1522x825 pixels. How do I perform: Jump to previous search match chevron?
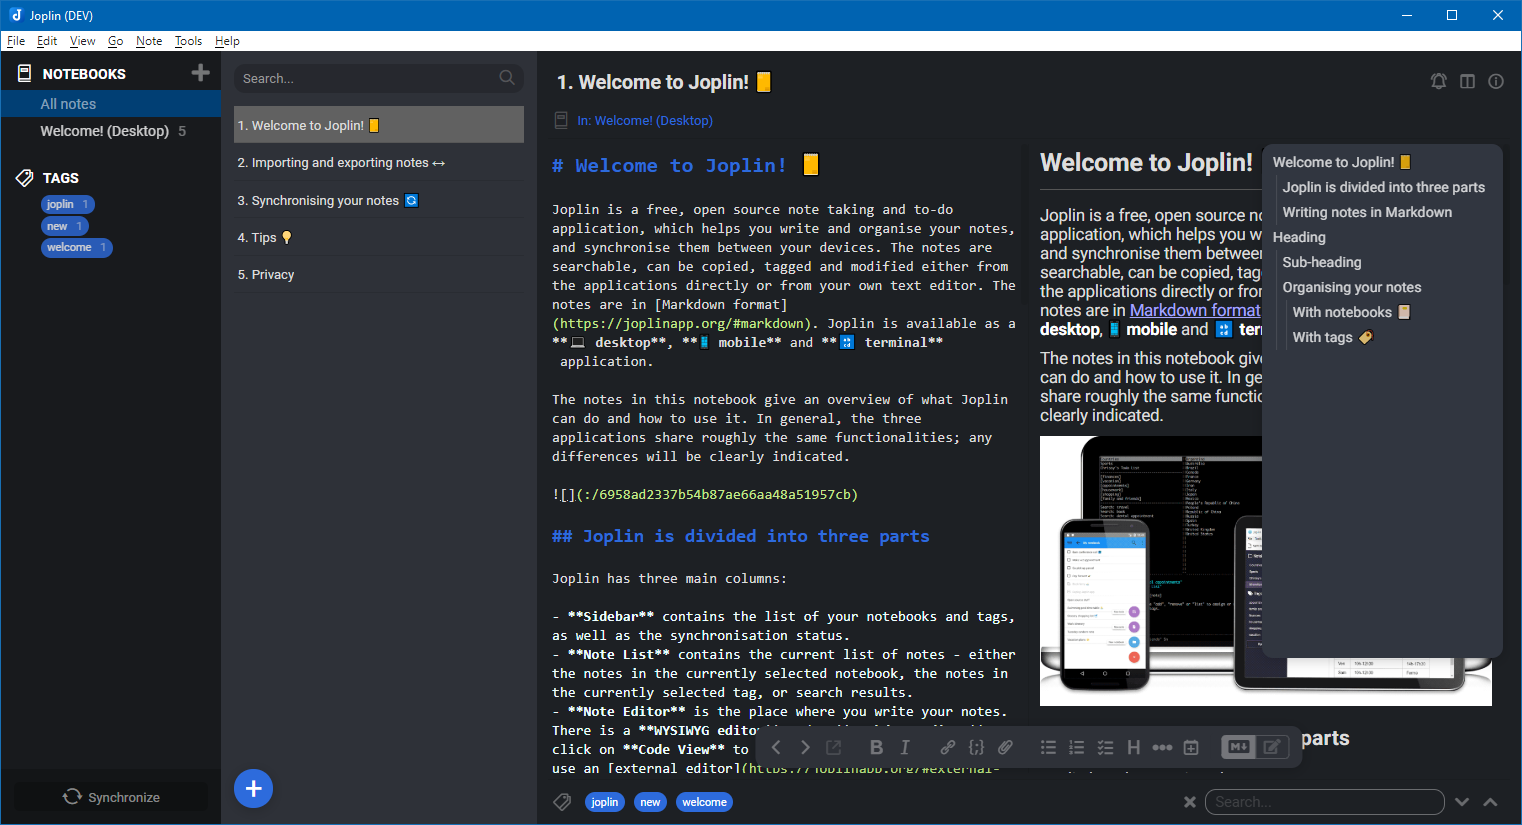(1490, 802)
